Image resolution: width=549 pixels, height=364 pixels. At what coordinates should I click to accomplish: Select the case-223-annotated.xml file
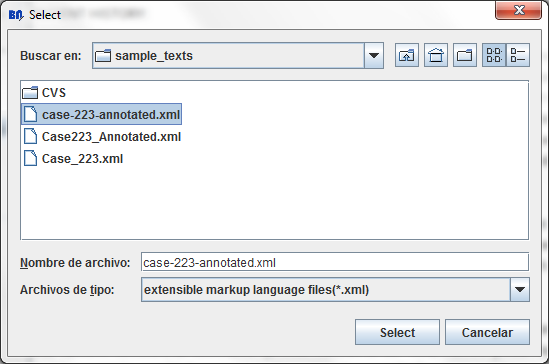click(102, 114)
